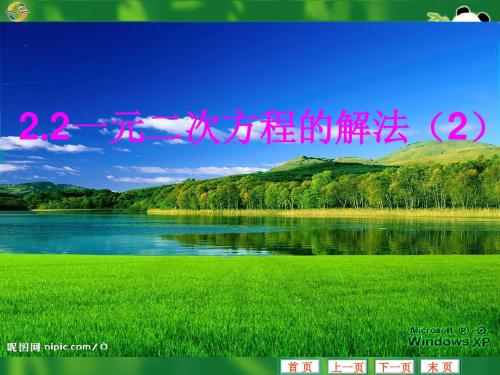The width and height of the screenshot is (500, 375).
Task: Click the Windows XP logo text
Action: (x=449, y=341)
